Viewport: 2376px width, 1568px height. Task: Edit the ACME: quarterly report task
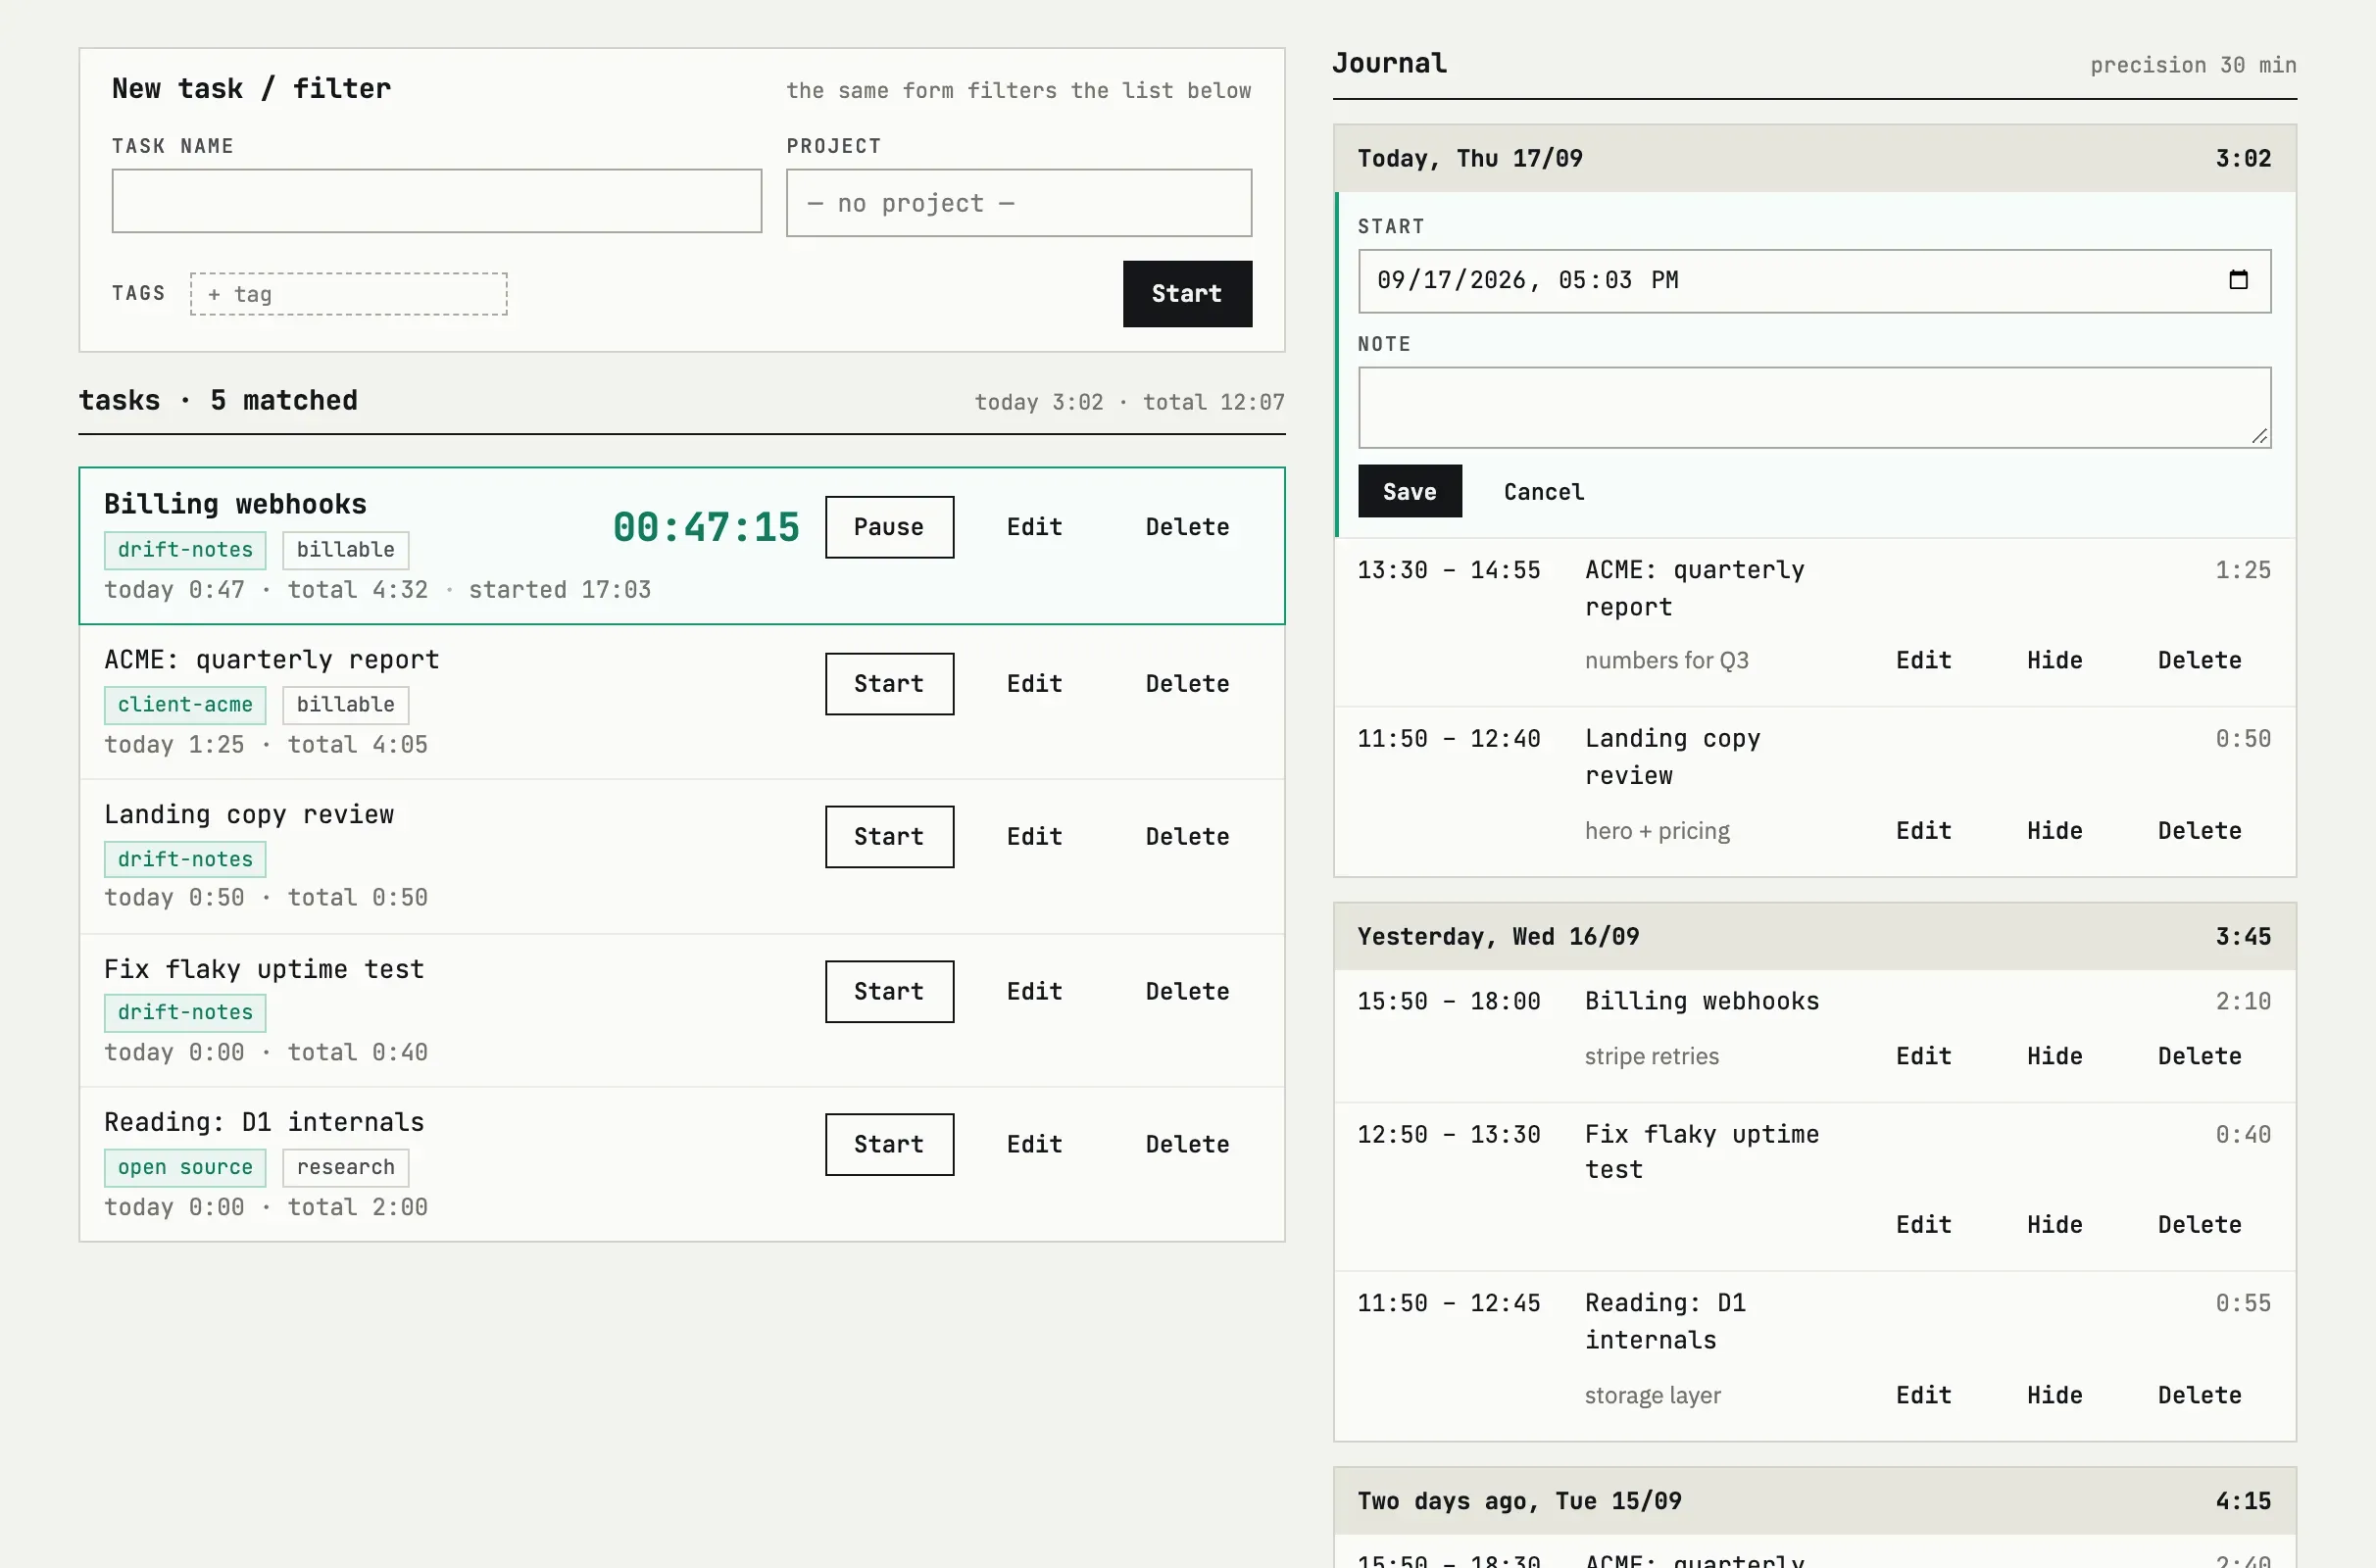(x=1034, y=684)
